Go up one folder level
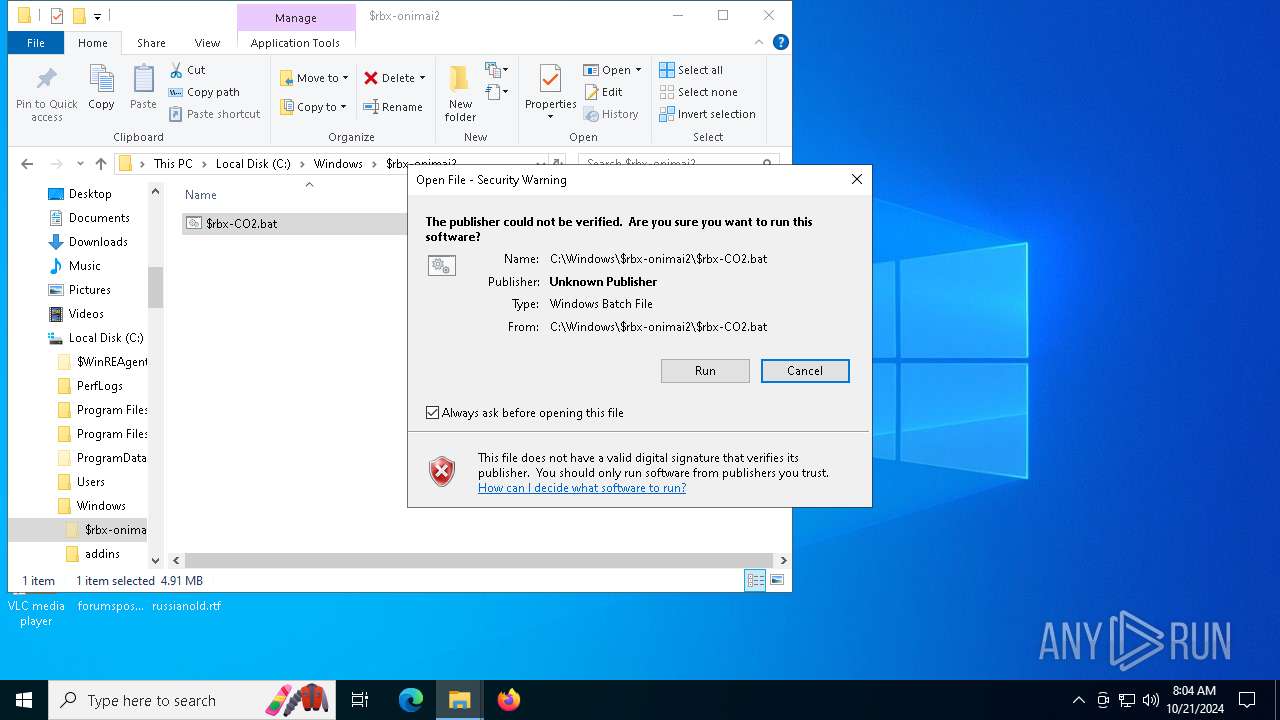This screenshot has width=1280, height=720. pyautogui.click(x=101, y=164)
